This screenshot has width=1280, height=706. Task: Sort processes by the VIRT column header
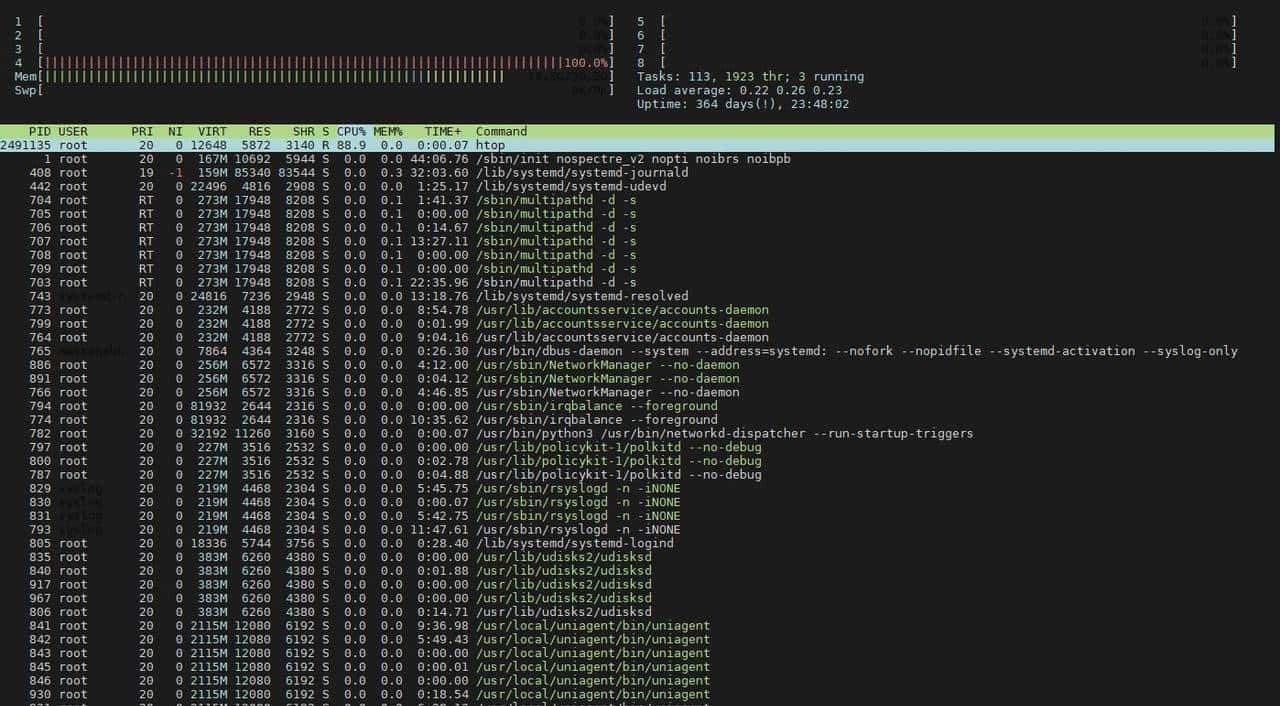click(212, 131)
